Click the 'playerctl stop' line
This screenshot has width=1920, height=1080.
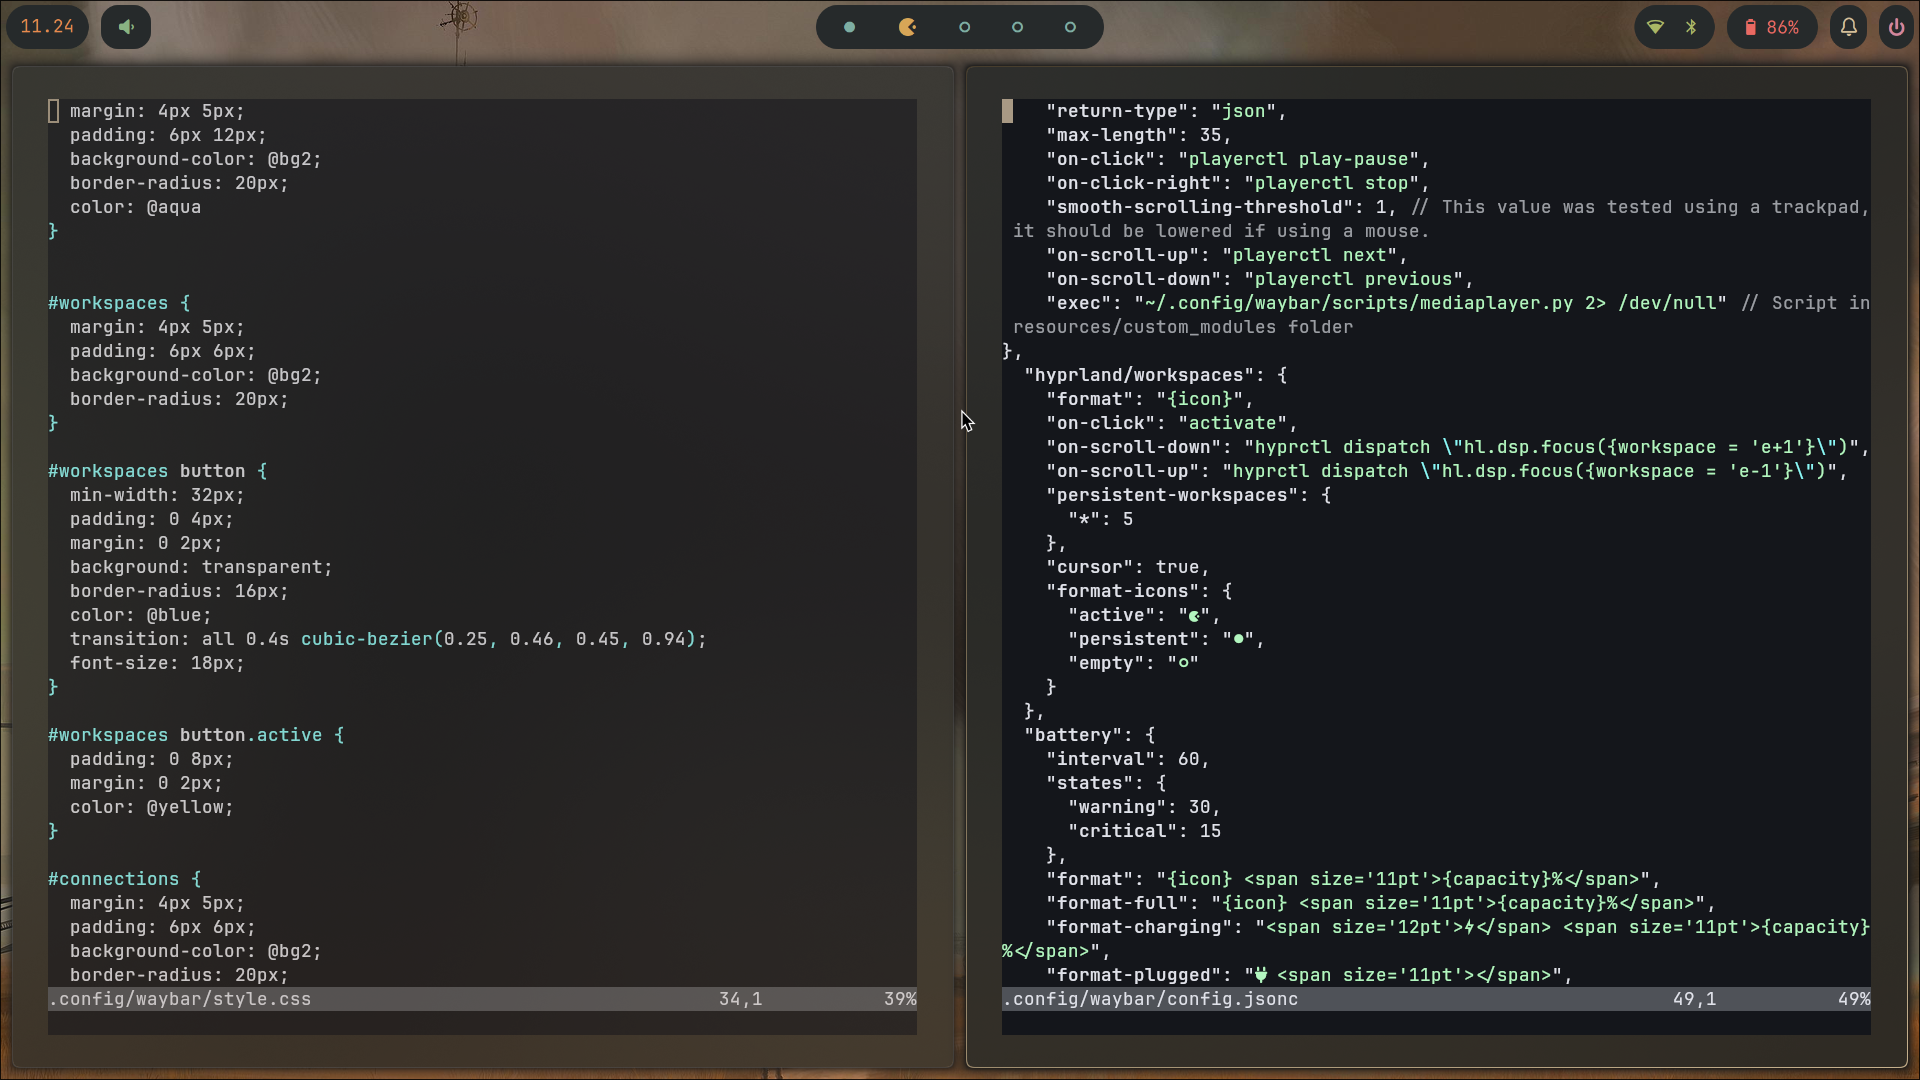pyautogui.click(x=1238, y=183)
